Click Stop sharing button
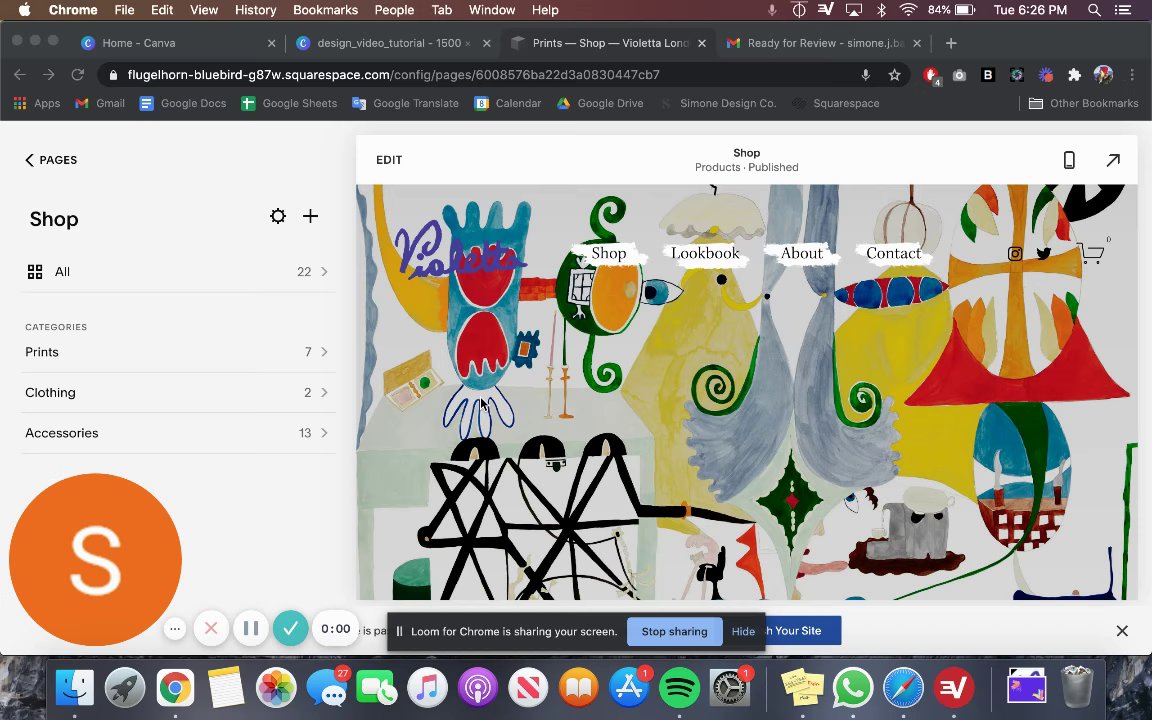This screenshot has width=1152, height=720. pos(674,631)
